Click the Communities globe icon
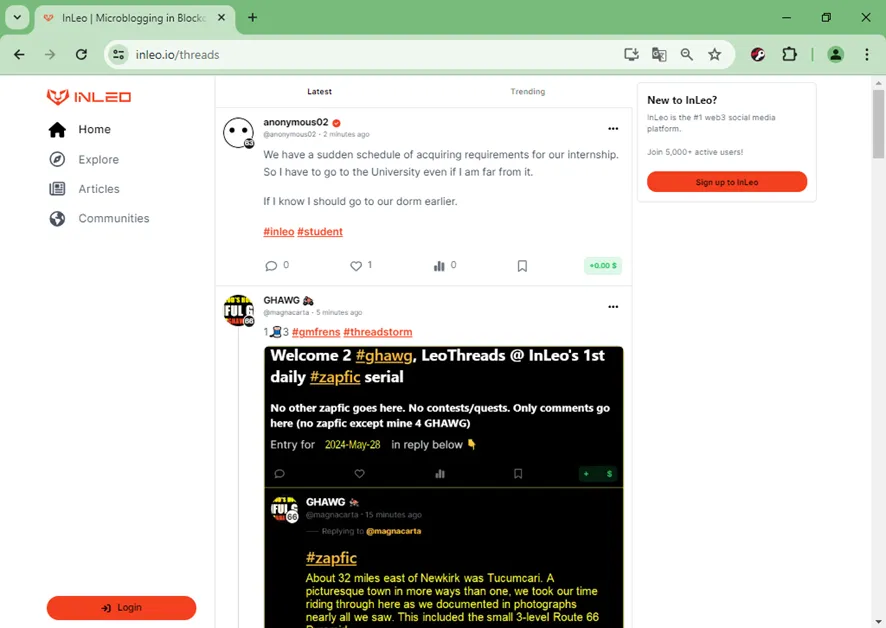Viewport: 886px width, 628px height. click(x=57, y=218)
